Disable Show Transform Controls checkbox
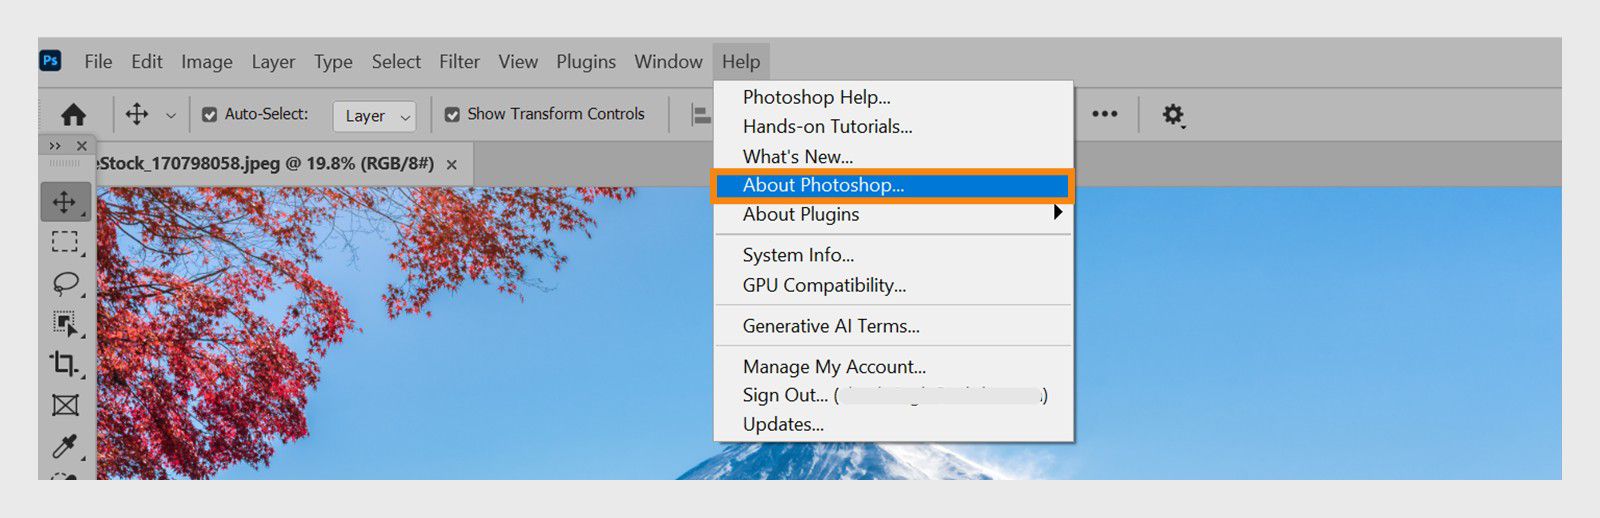 pyautogui.click(x=452, y=115)
